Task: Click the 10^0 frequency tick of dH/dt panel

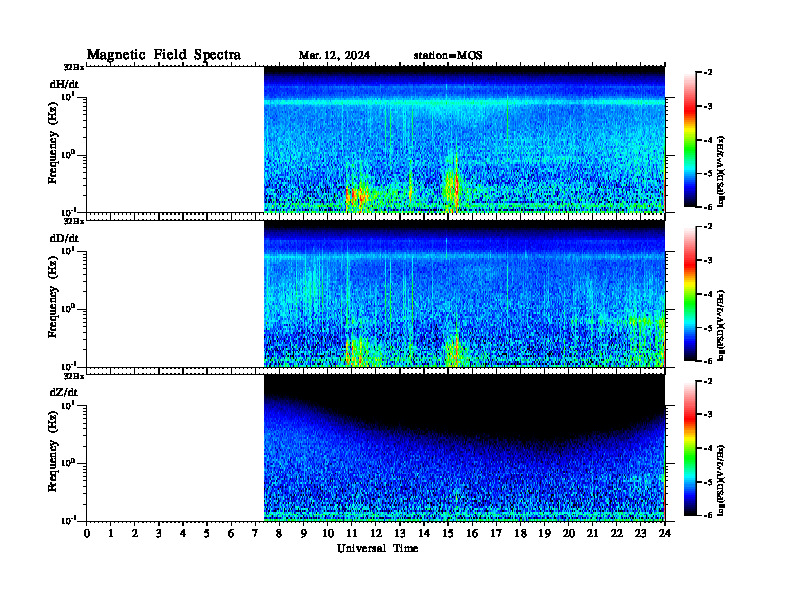Action: point(69,154)
